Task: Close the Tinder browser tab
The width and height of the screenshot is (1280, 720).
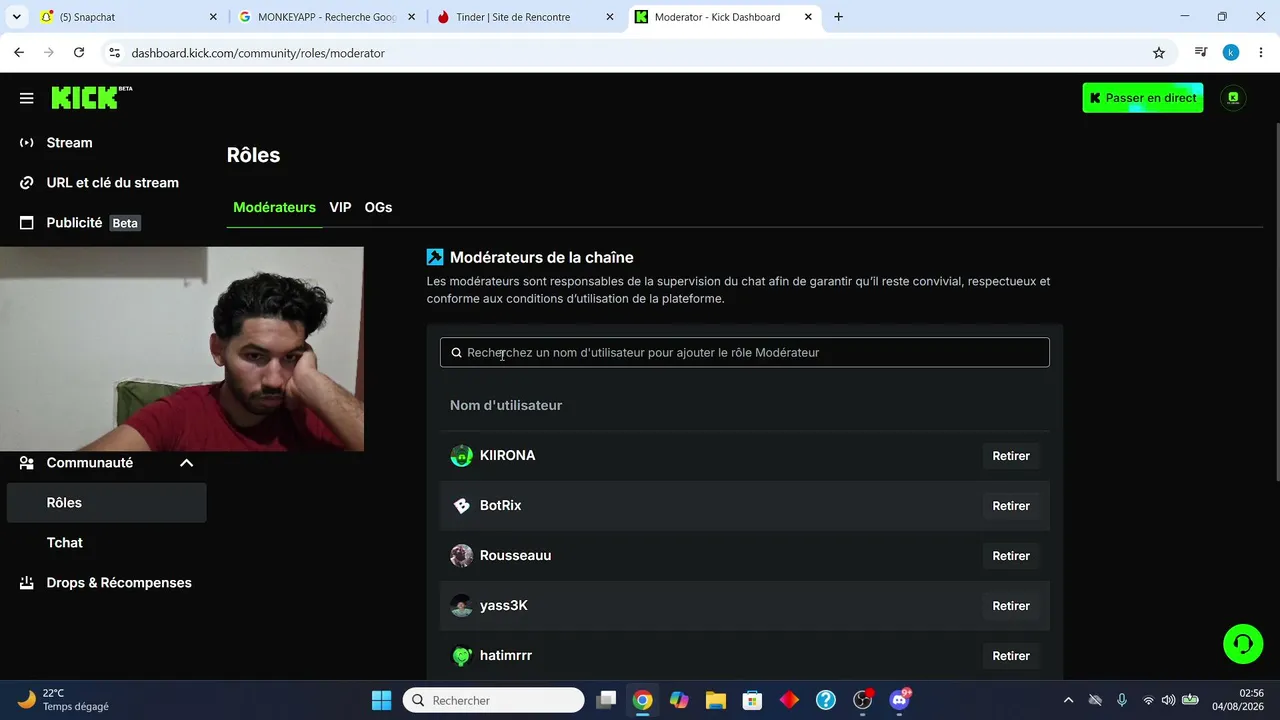Action: tap(610, 17)
